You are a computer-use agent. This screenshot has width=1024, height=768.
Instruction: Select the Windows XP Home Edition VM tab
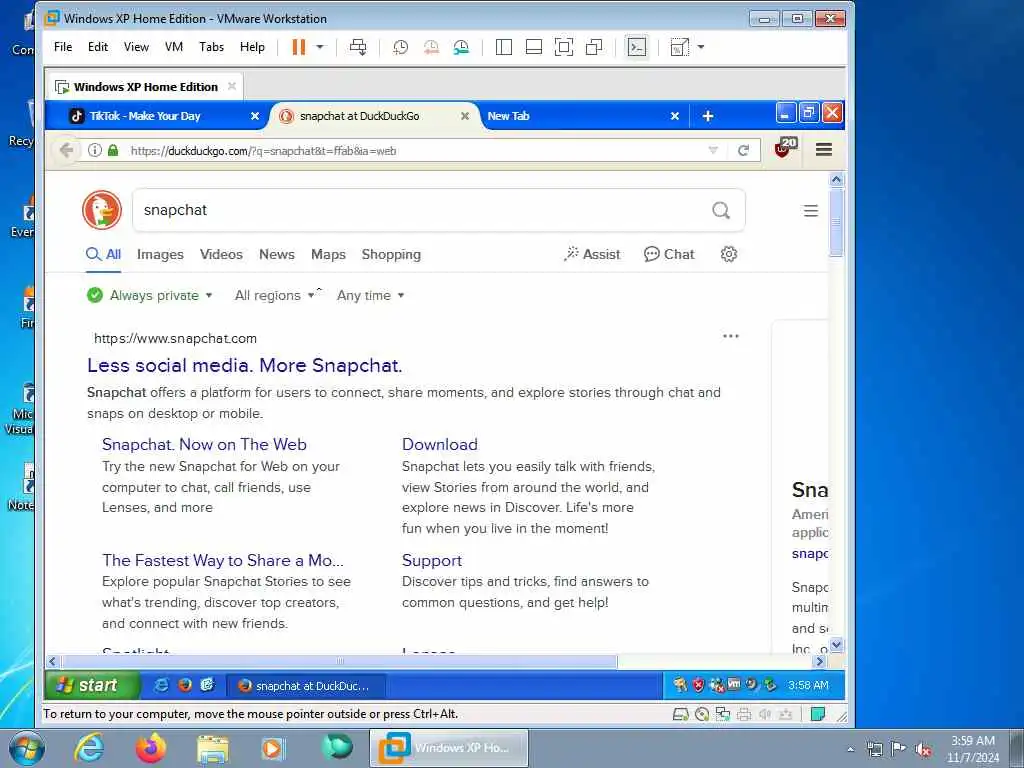point(145,87)
